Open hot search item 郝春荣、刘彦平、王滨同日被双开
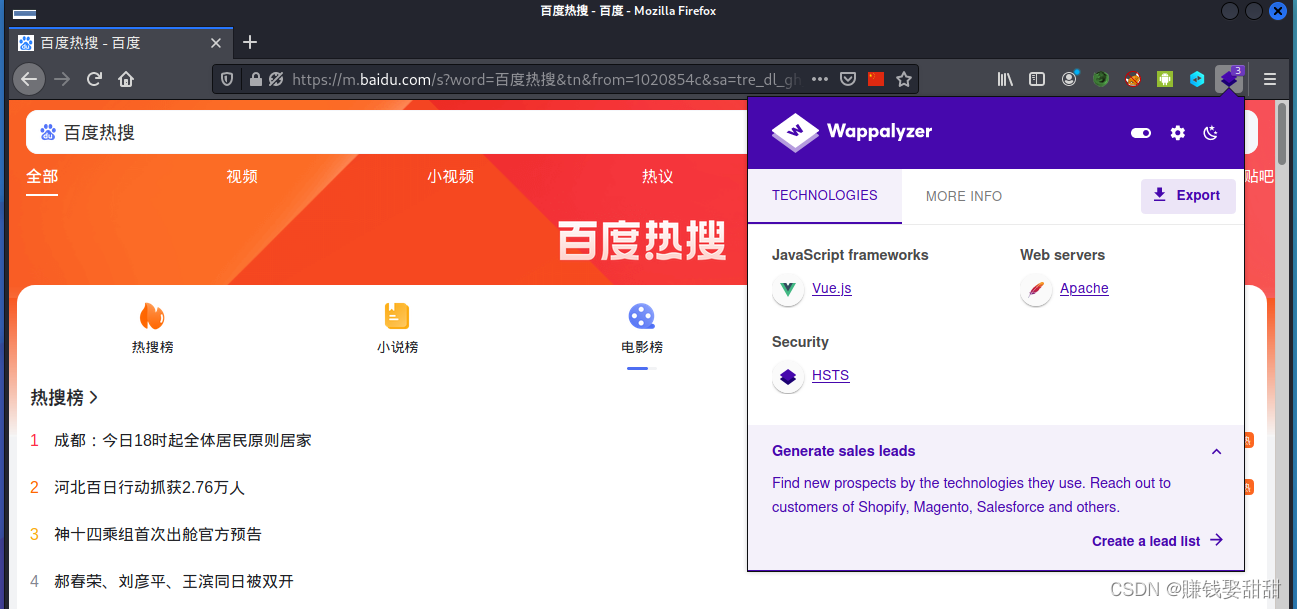The width and height of the screenshot is (1297, 609). click(x=174, y=582)
